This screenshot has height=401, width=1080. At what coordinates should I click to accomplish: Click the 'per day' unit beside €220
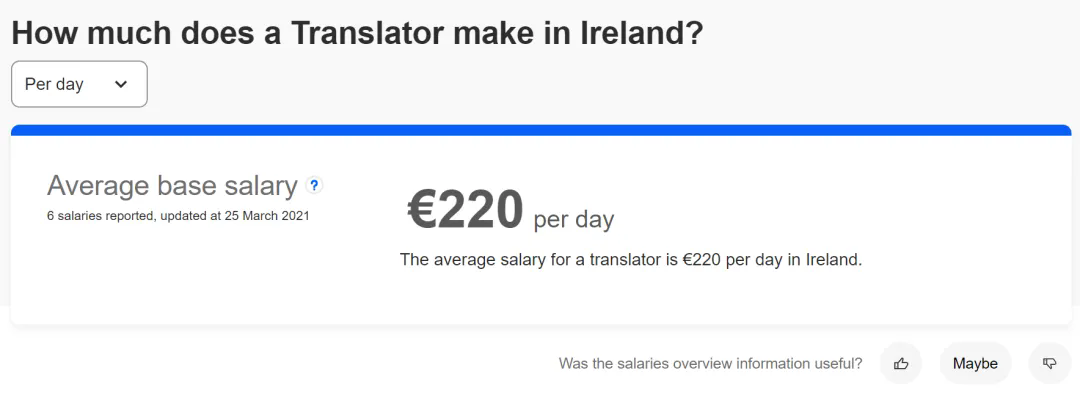(574, 219)
